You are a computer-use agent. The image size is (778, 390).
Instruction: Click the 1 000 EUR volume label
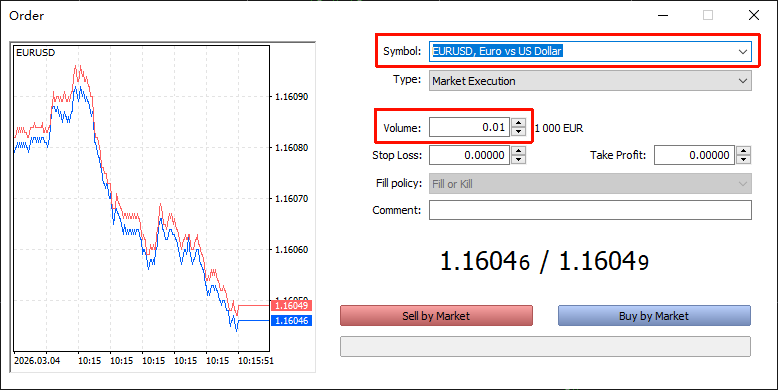pos(559,129)
